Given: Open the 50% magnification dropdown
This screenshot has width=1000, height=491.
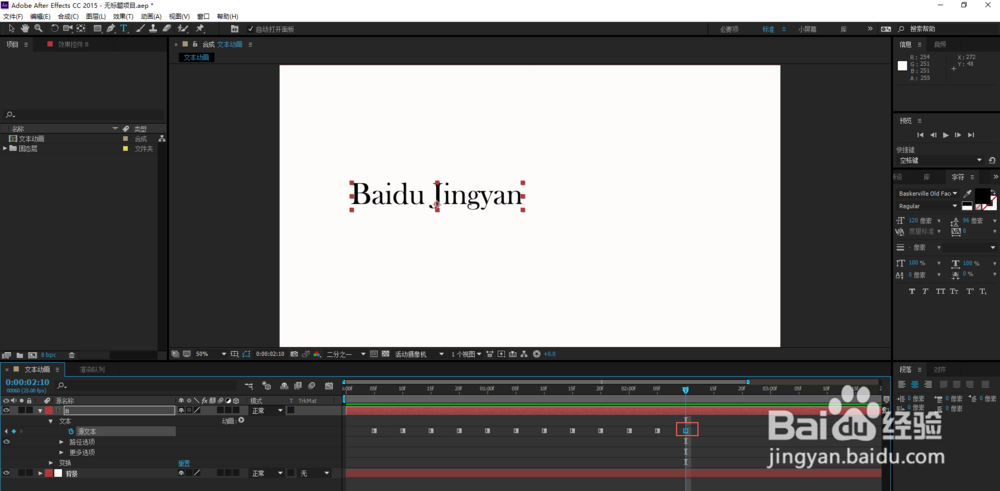Looking at the screenshot, I should 210,353.
